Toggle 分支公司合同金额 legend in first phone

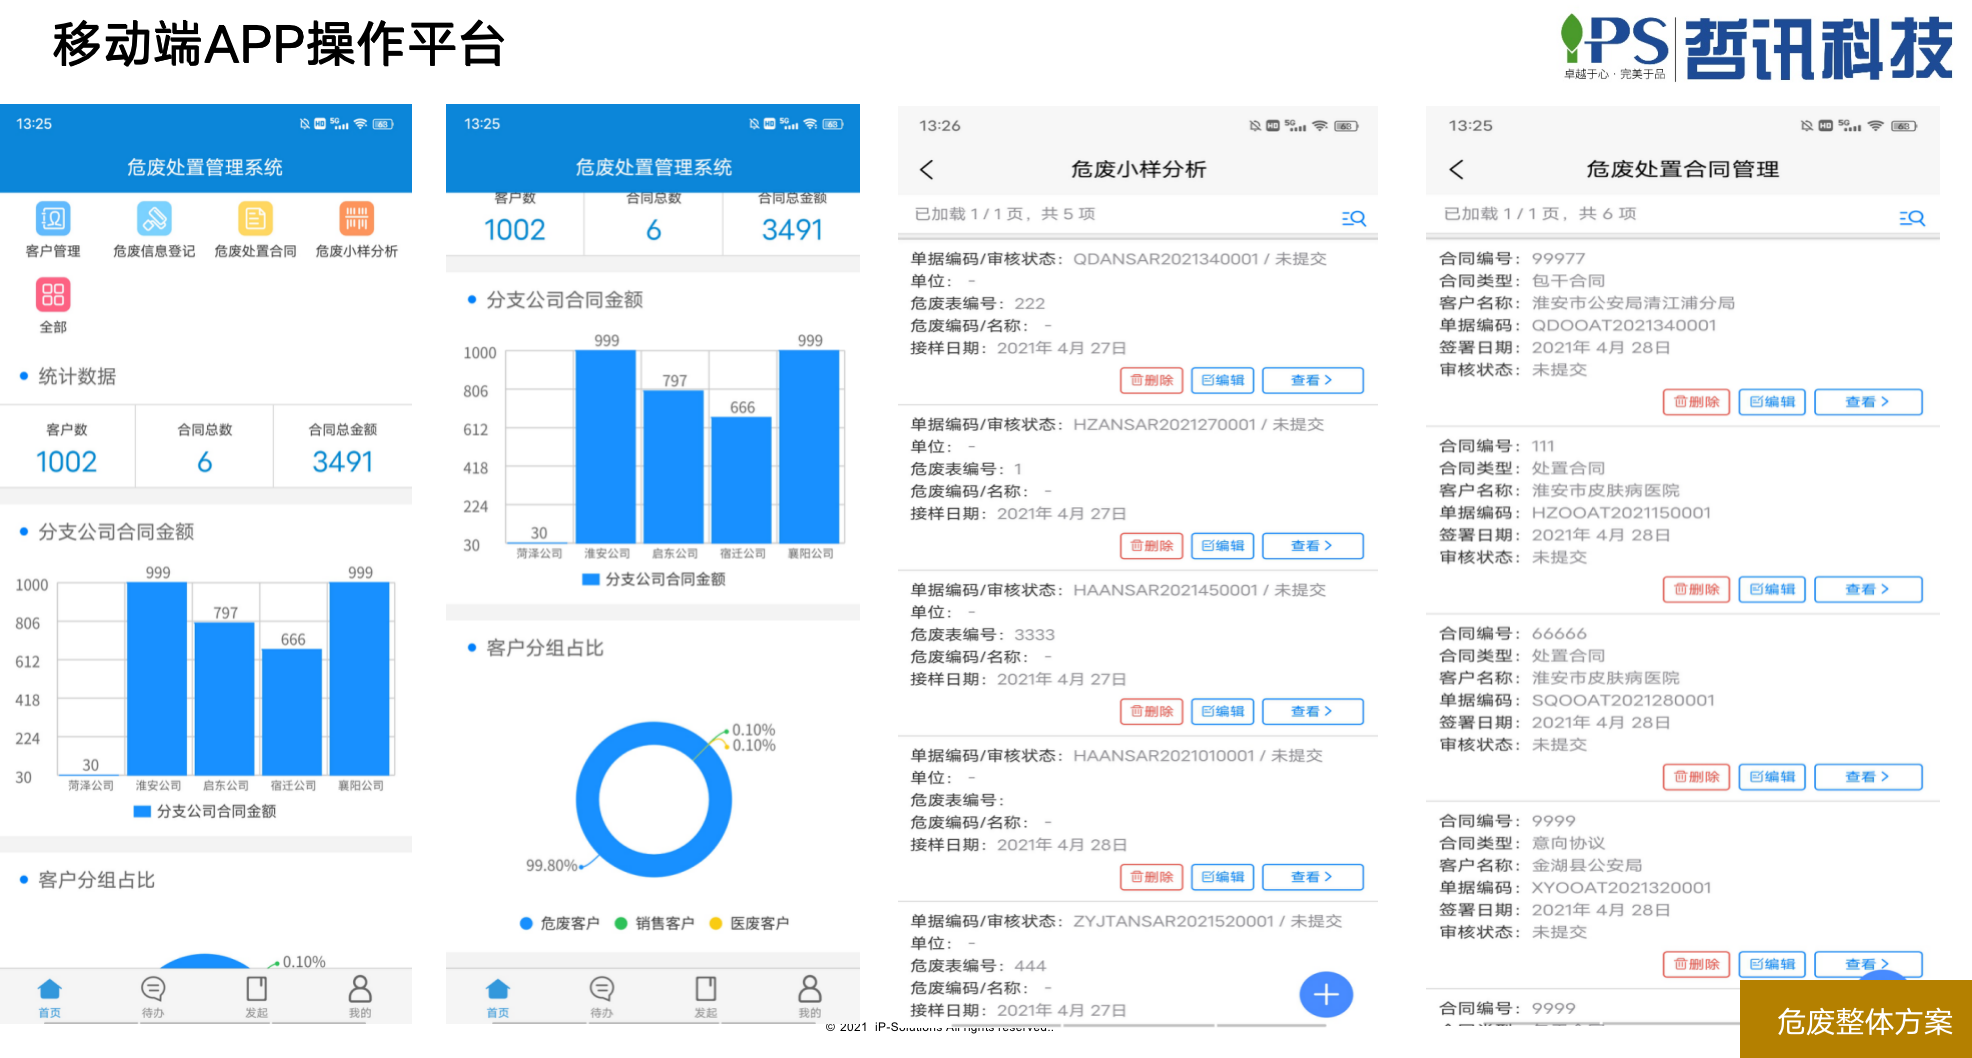click(x=205, y=811)
